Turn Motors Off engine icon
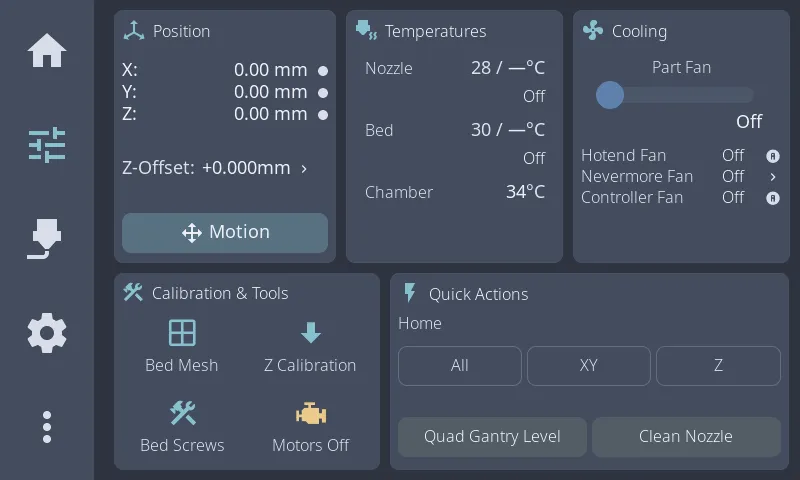Screen dimensions: 800x480 coord(311,413)
